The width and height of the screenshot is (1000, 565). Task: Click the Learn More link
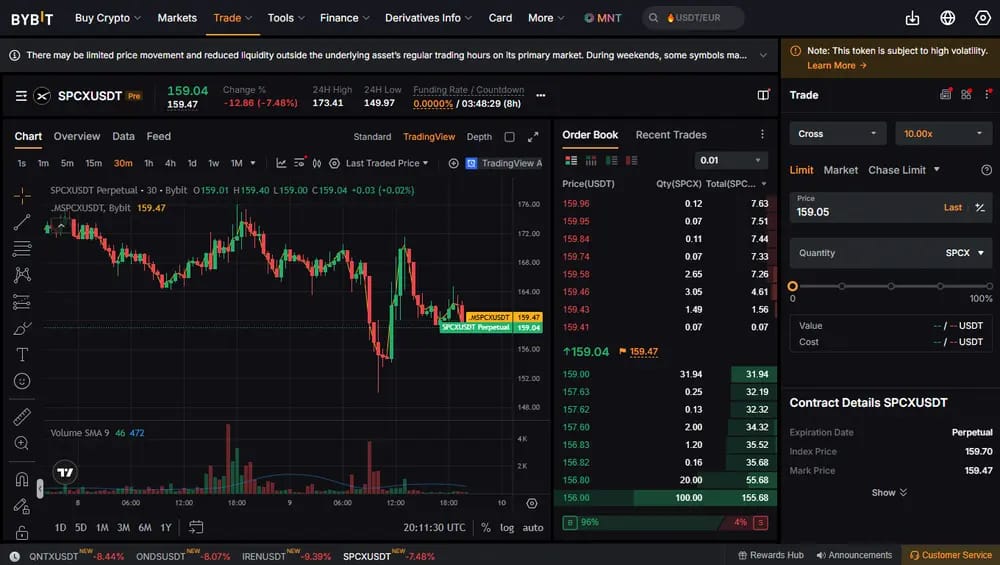pyautogui.click(x=837, y=66)
